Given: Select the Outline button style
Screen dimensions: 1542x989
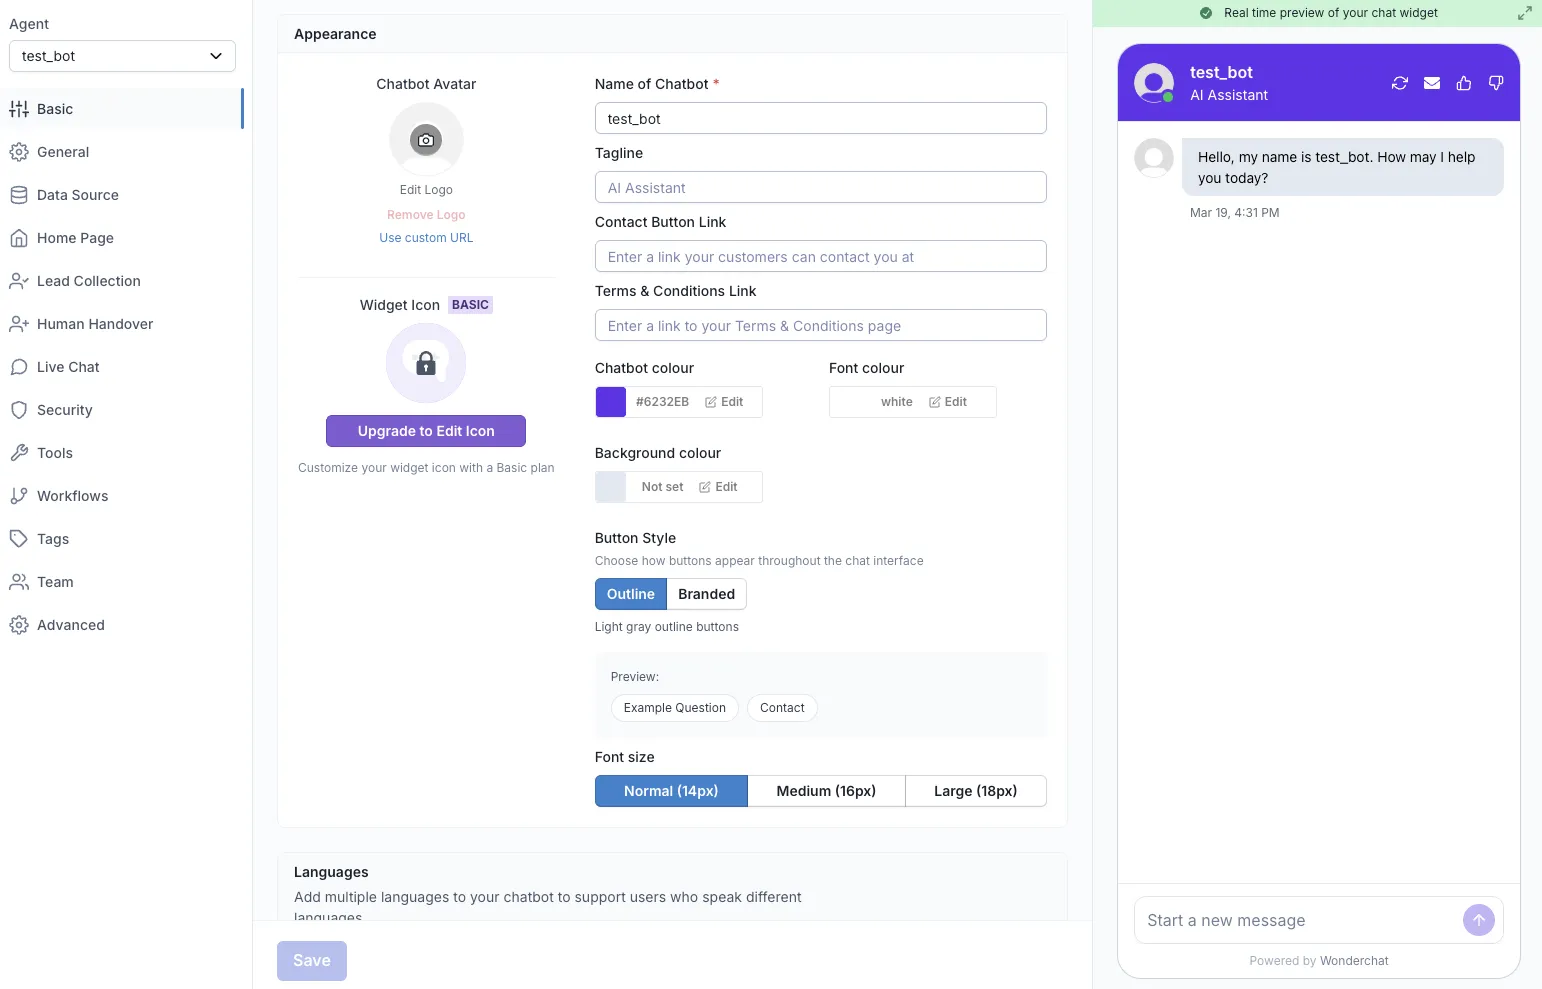Looking at the screenshot, I should coord(630,593).
